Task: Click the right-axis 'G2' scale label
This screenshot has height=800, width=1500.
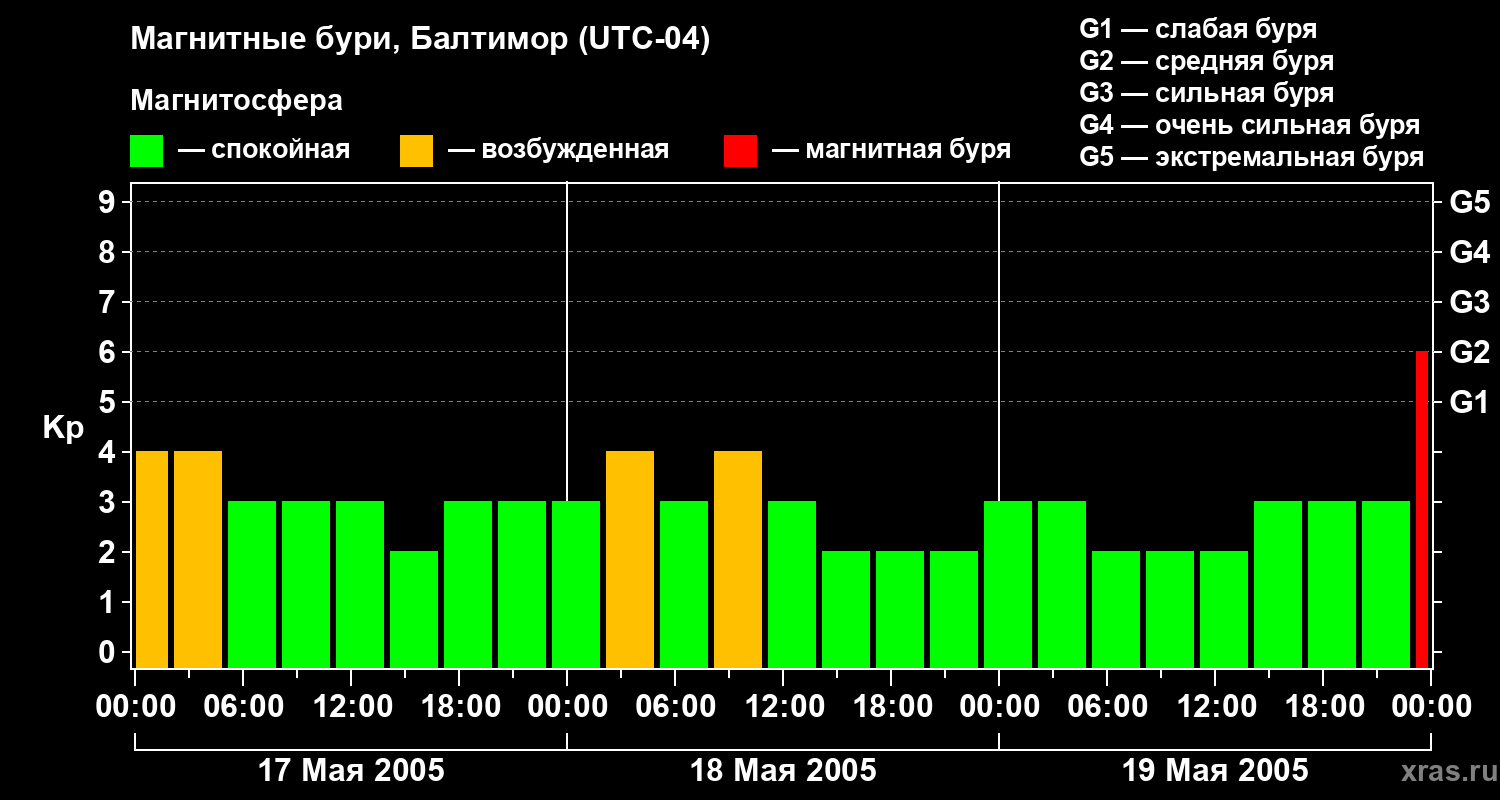Action: click(x=1469, y=353)
